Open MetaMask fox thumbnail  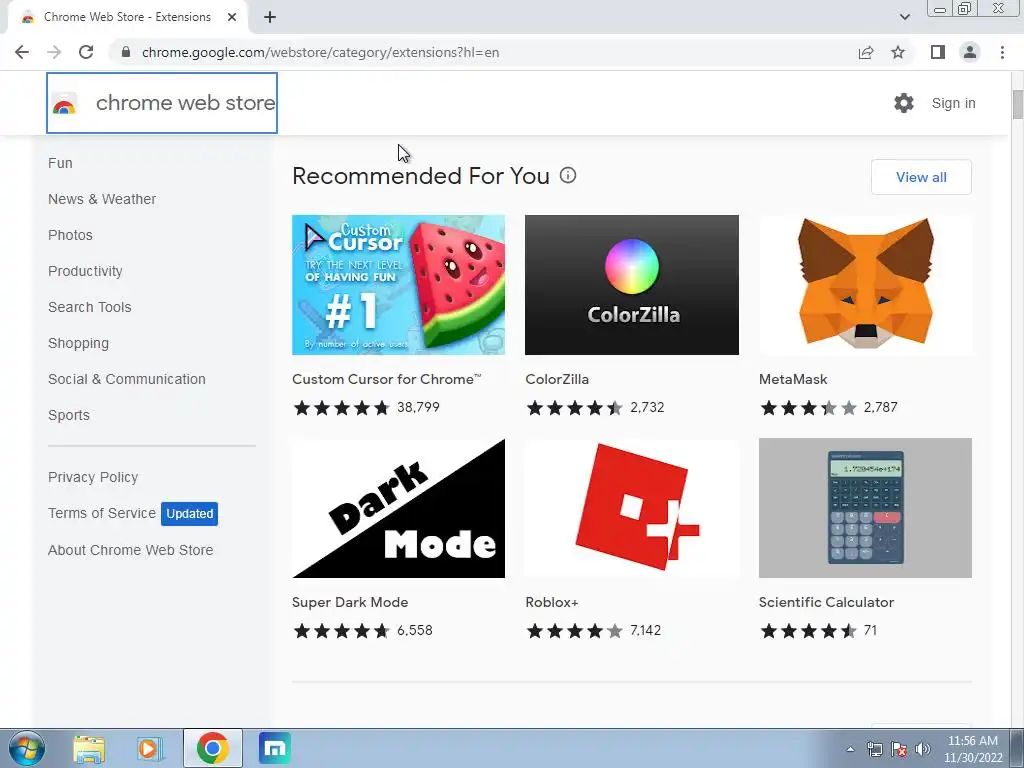865,285
